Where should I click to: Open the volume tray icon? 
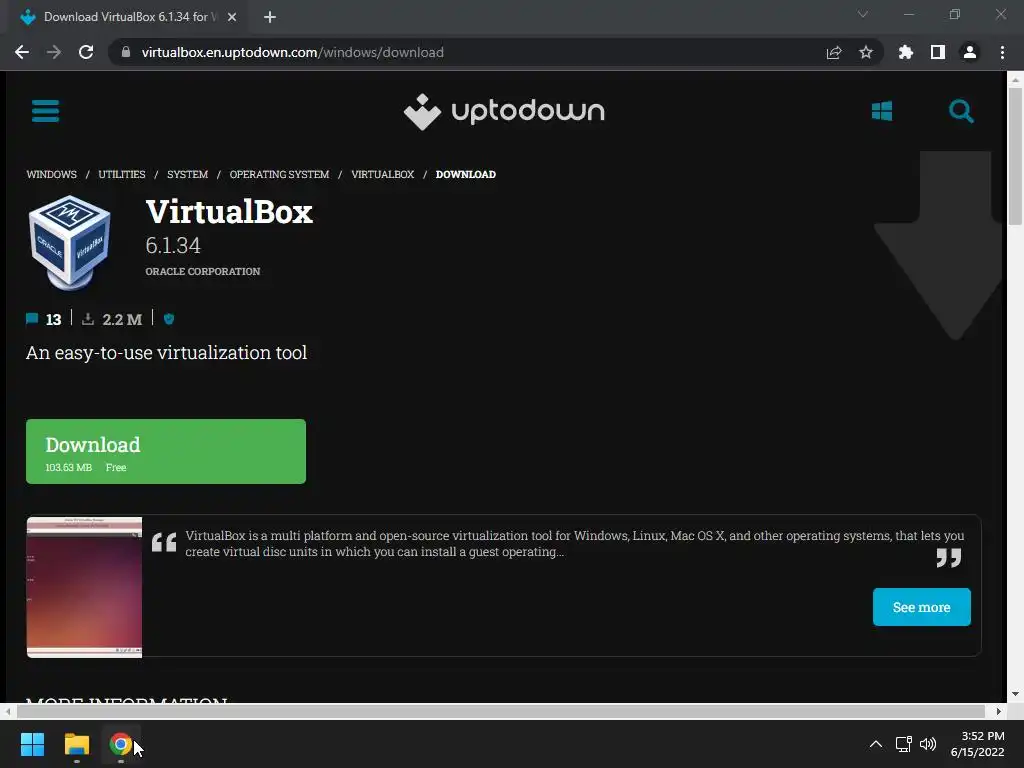[x=928, y=744]
